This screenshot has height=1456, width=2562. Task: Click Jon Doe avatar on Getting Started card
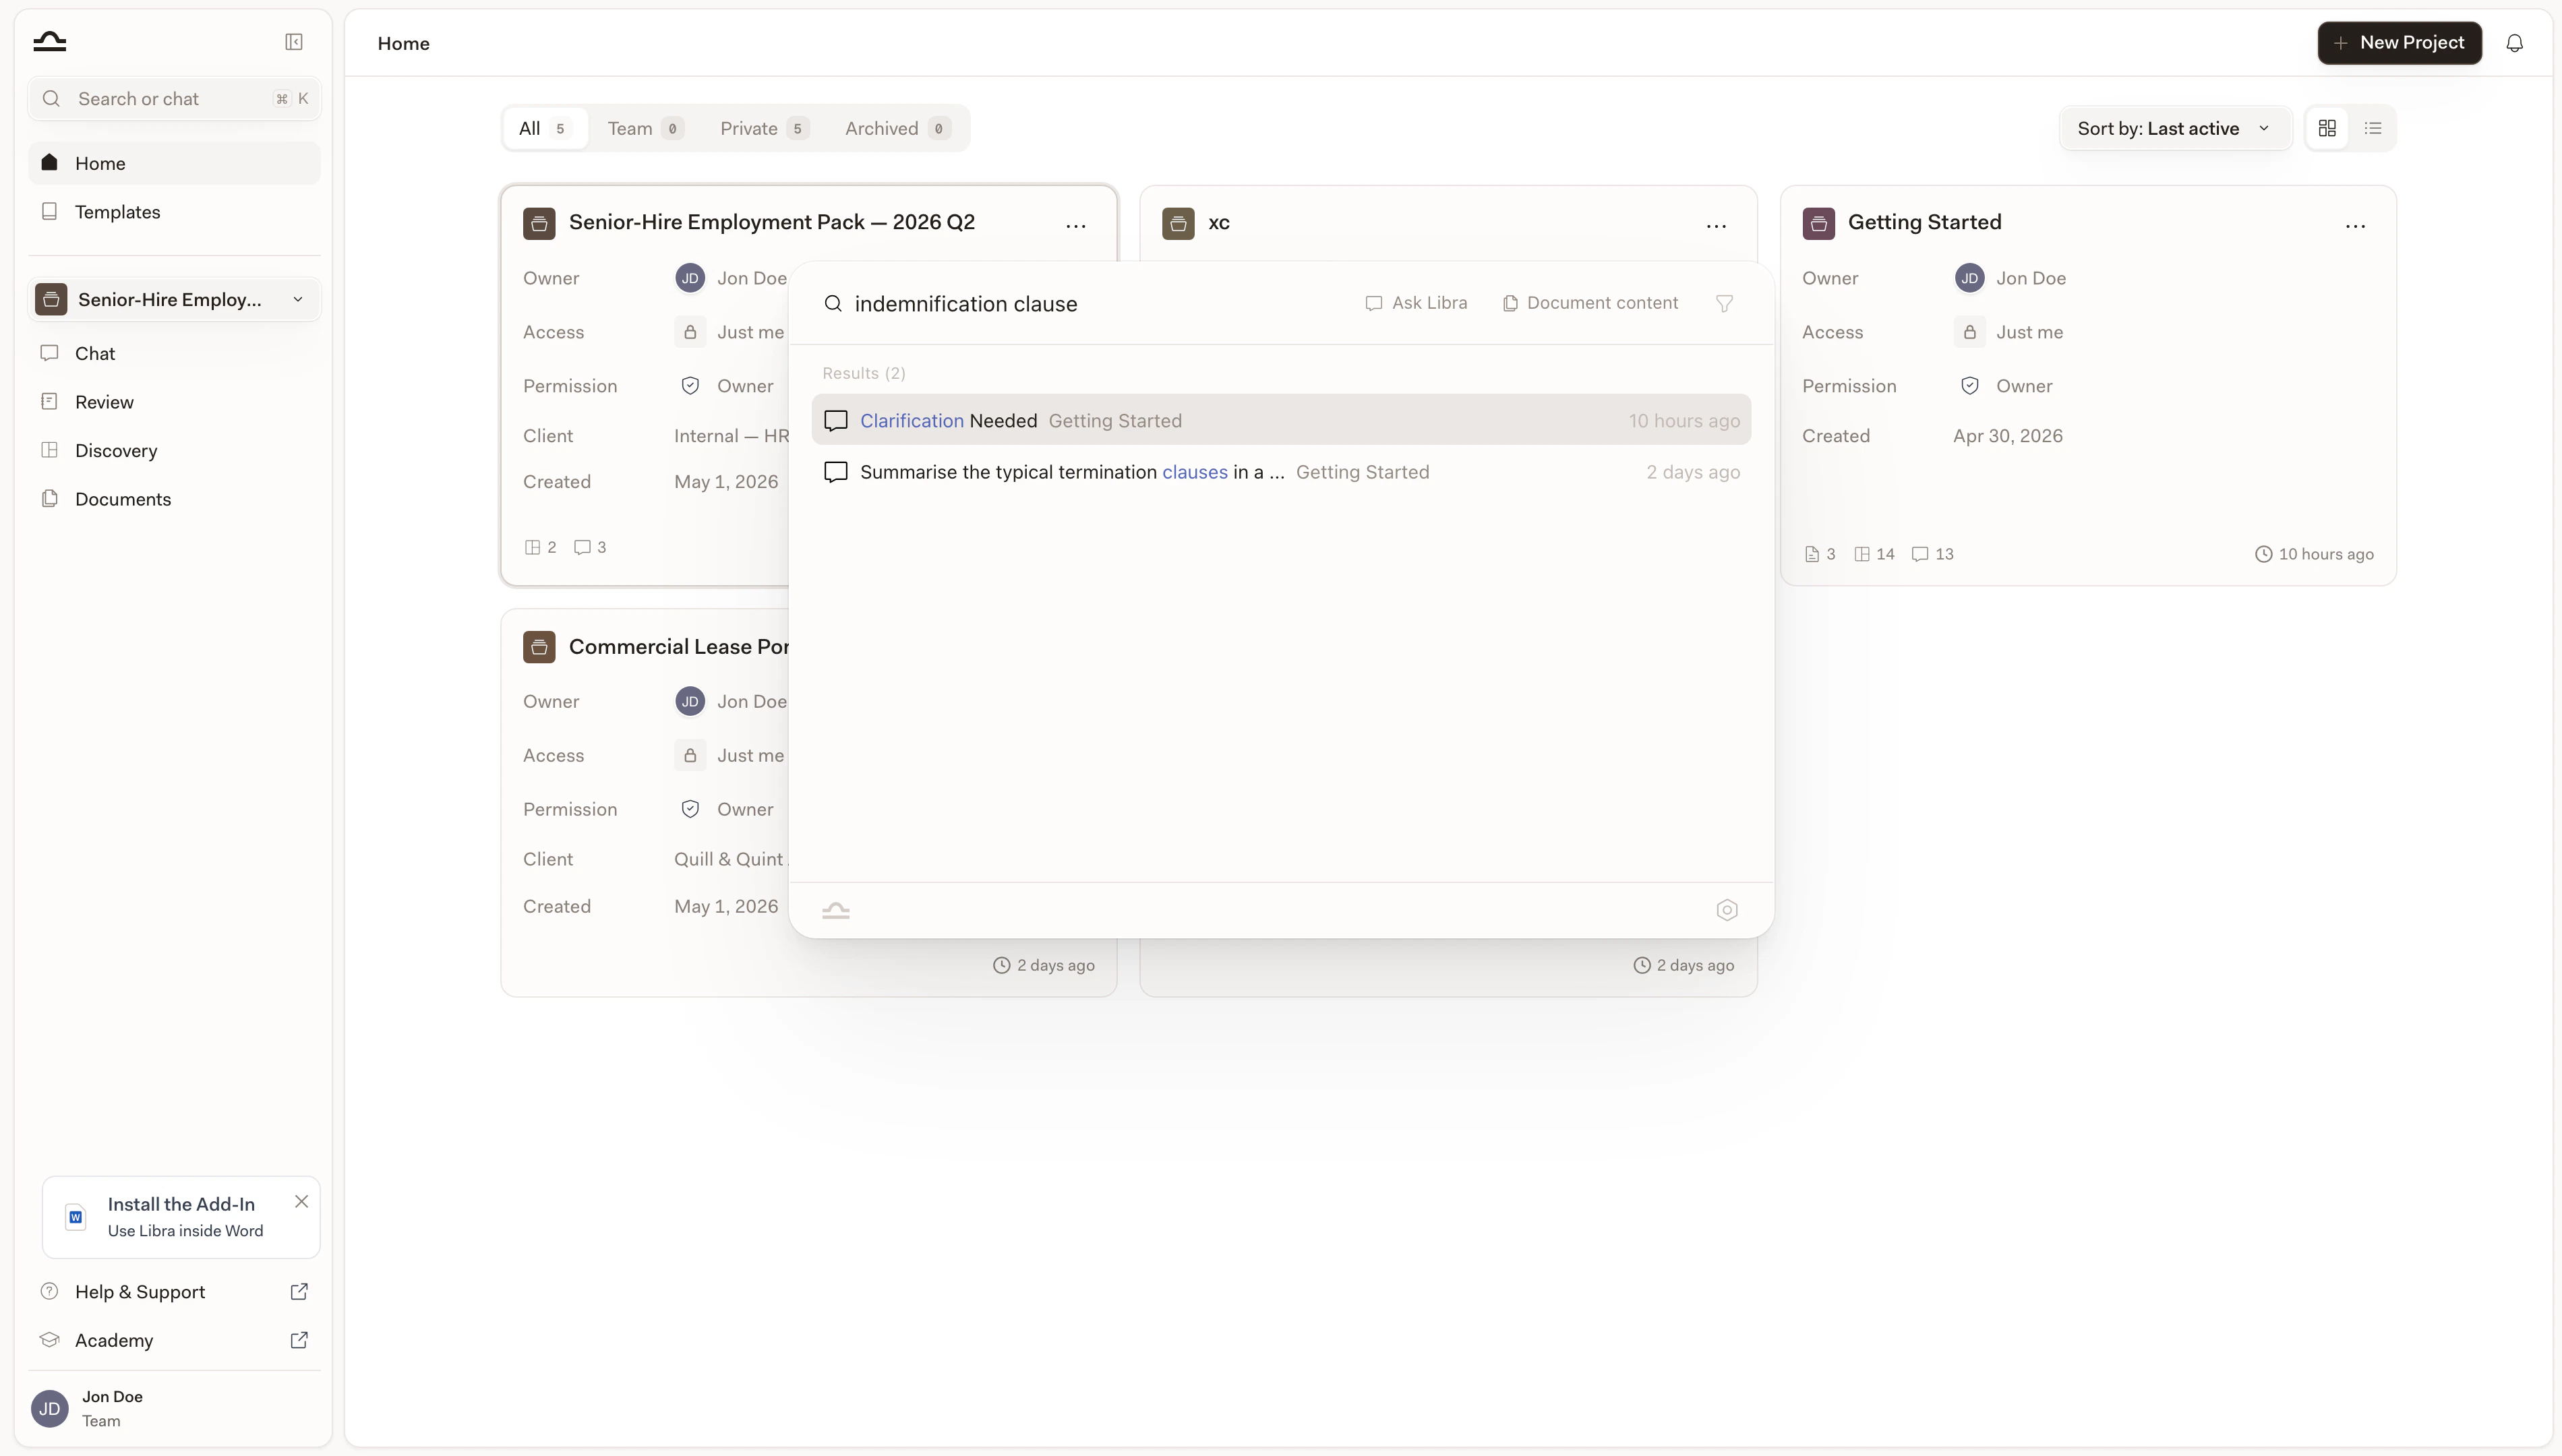(1969, 278)
